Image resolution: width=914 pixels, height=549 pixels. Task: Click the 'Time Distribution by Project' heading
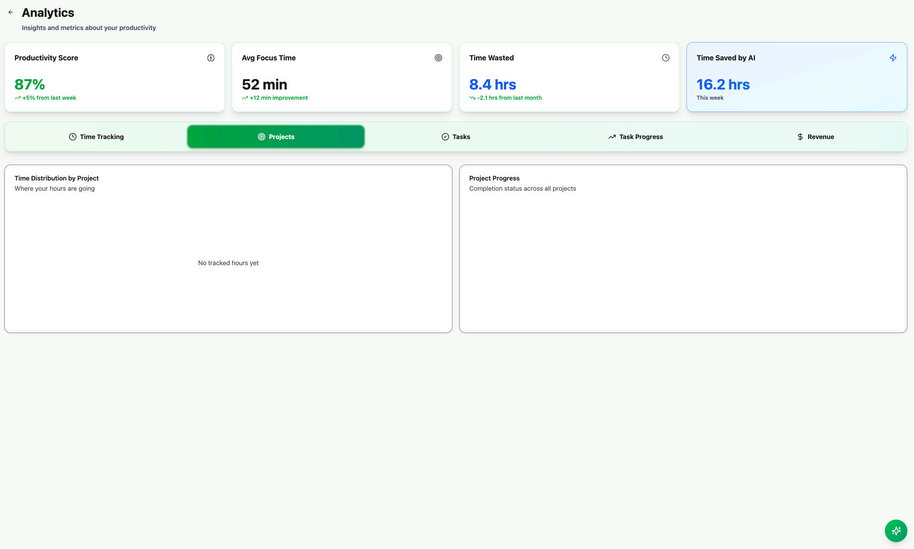tap(57, 178)
